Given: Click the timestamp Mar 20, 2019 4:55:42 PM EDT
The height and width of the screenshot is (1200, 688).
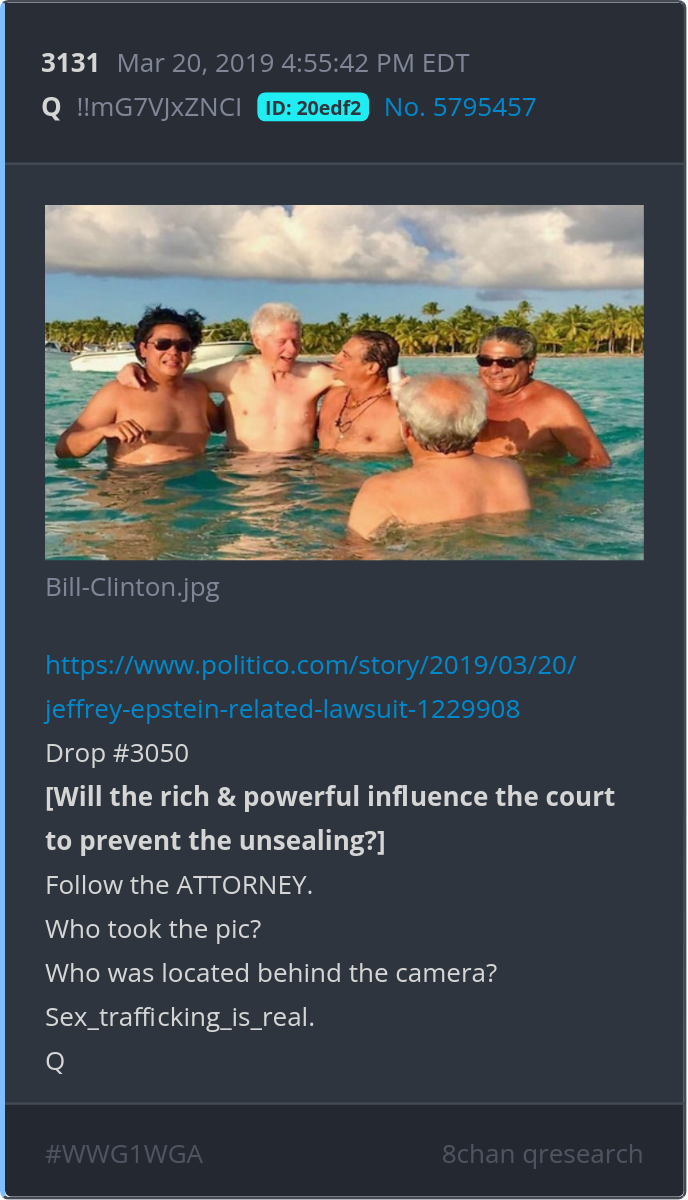Looking at the screenshot, I should 293,63.
